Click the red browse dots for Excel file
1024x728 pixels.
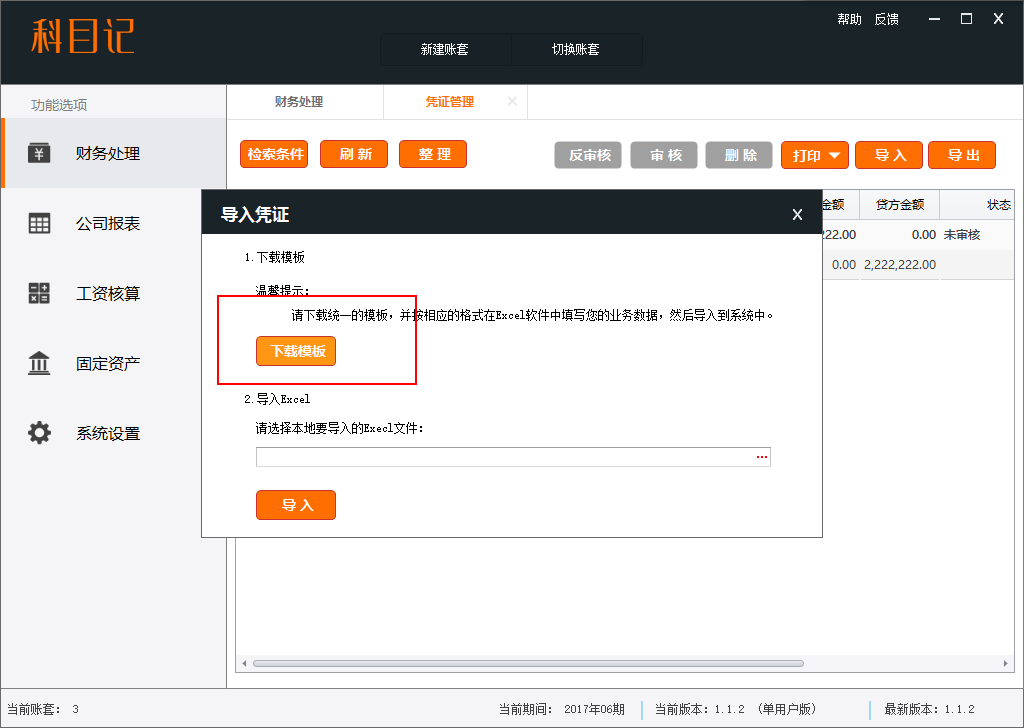(x=761, y=457)
